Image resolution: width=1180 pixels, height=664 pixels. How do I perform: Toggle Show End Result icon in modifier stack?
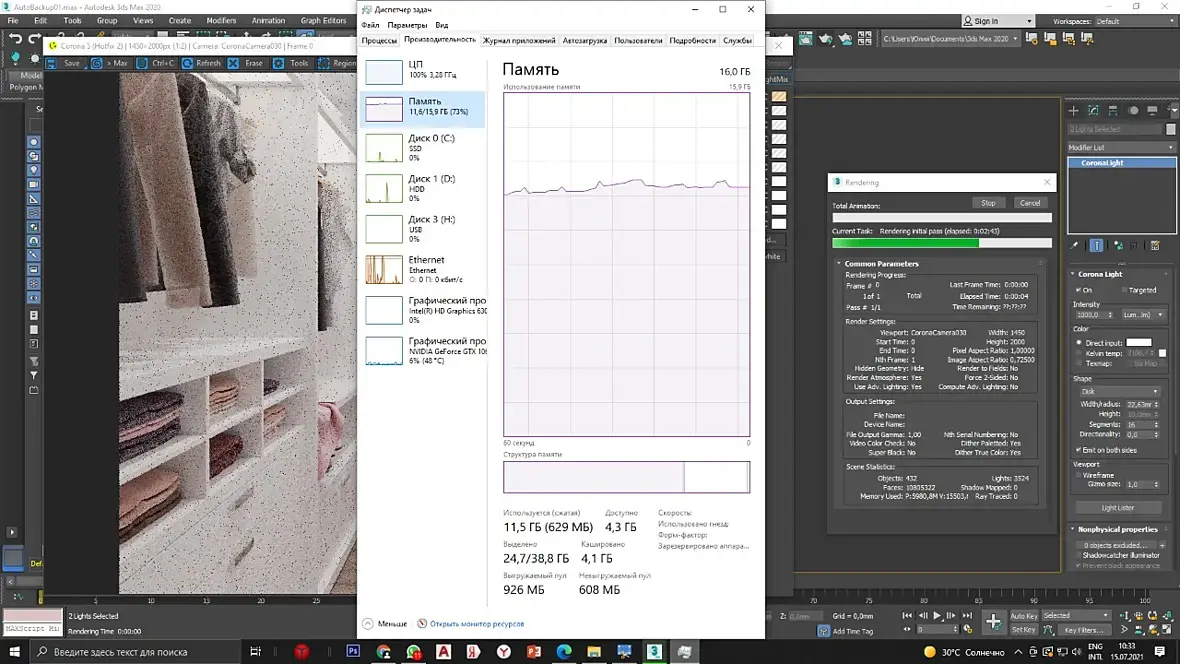pyautogui.click(x=1096, y=245)
